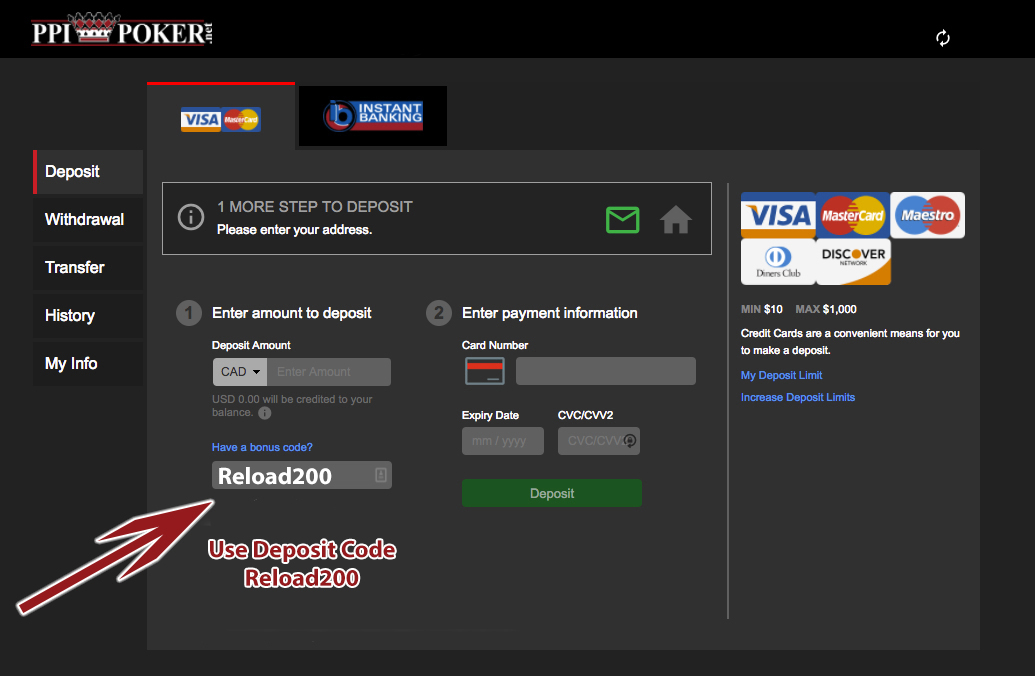Viewport: 1035px width, 676px height.
Task: Click the '1 MORE STEP TO DEPOSIT' heading
Action: point(315,207)
